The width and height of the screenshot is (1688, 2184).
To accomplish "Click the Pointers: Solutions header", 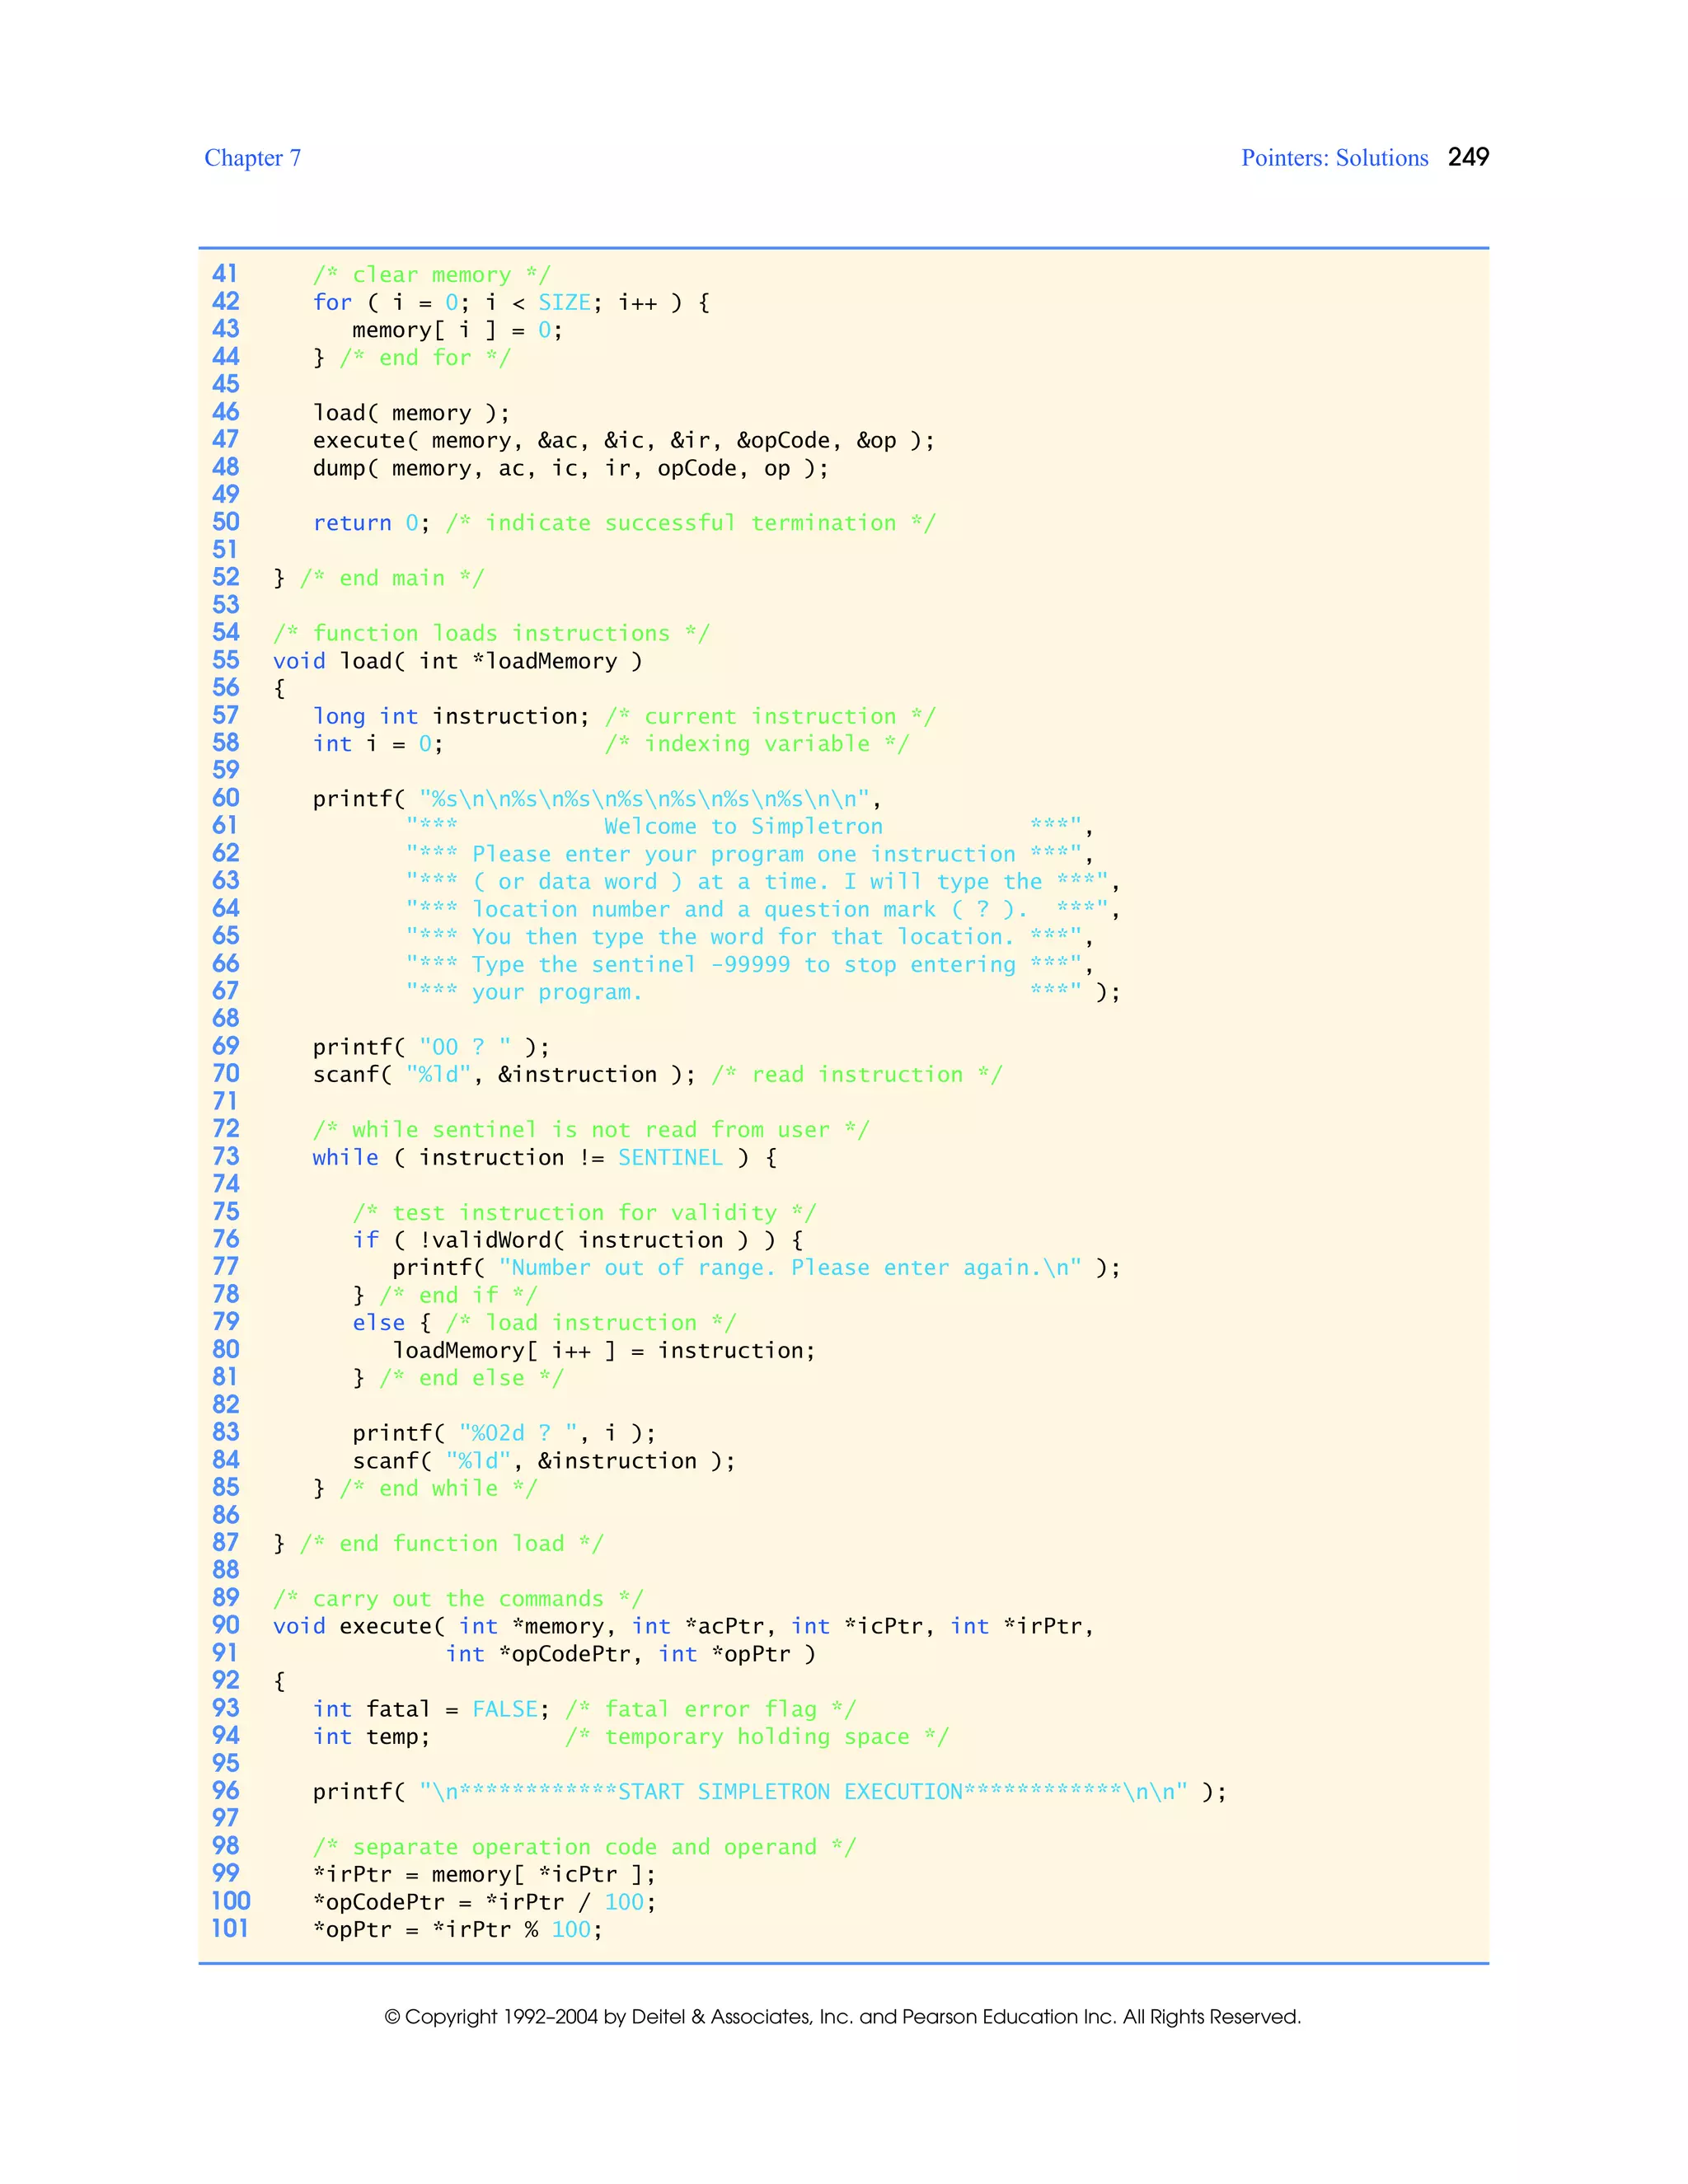I will point(1334,158).
